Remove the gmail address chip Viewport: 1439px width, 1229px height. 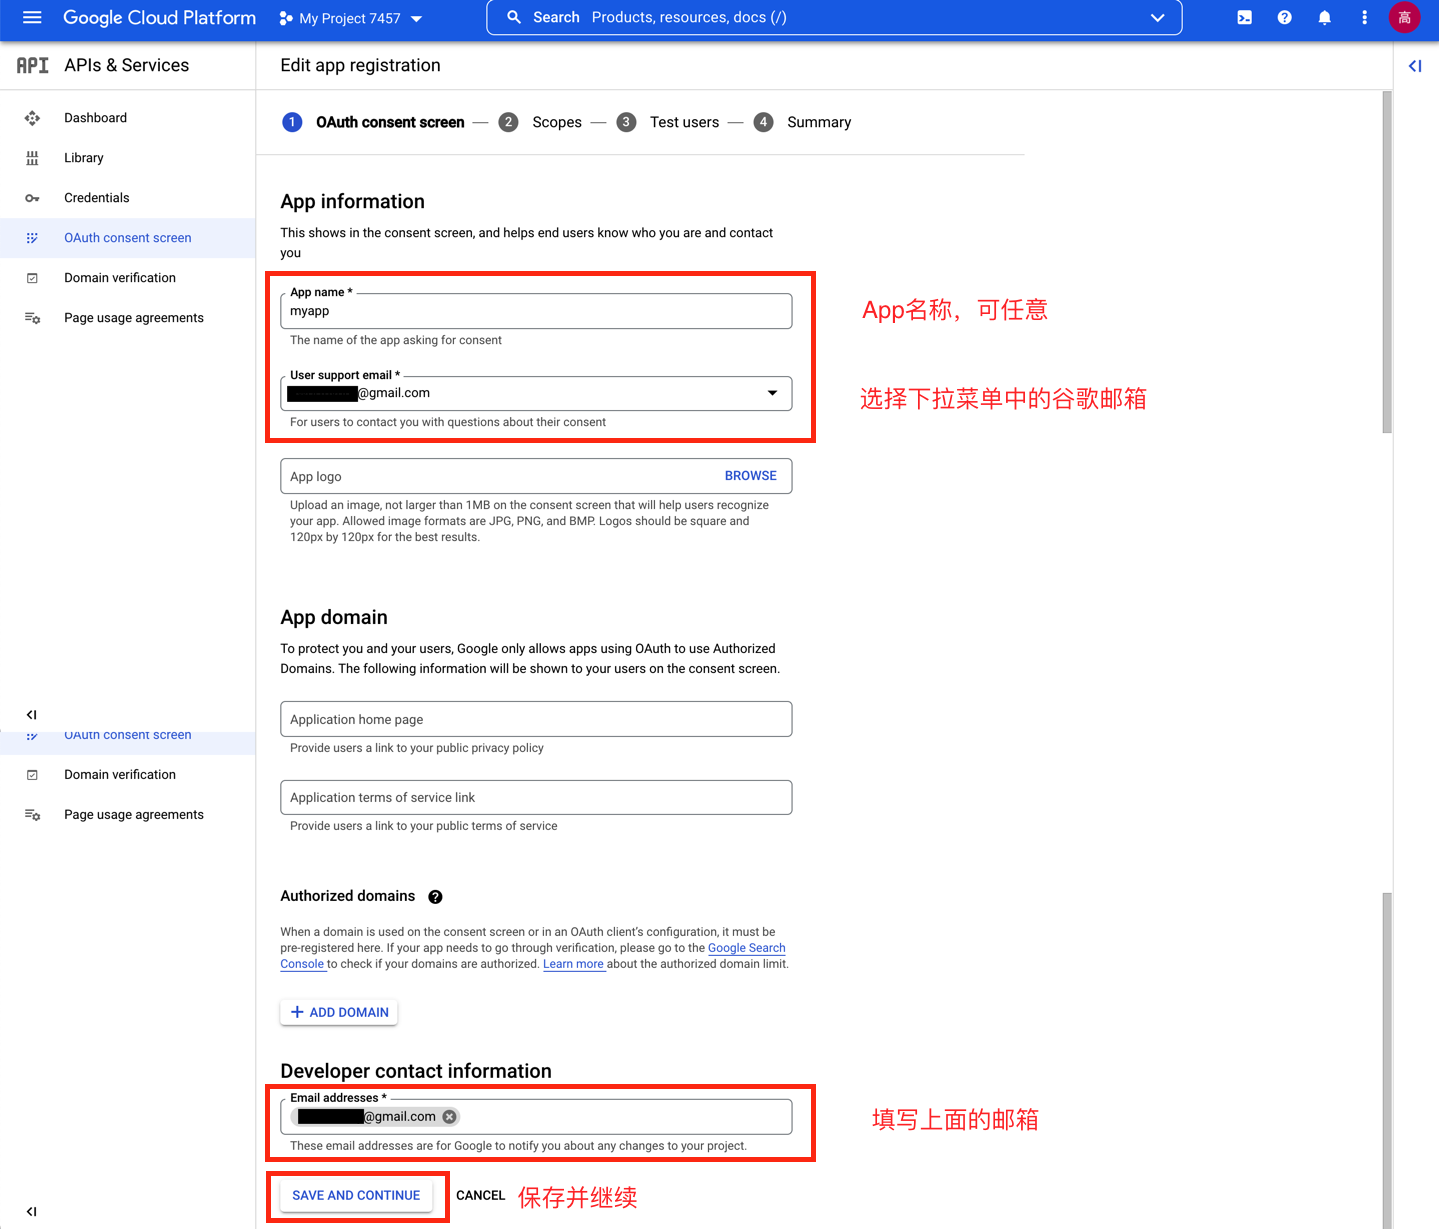click(x=449, y=1117)
